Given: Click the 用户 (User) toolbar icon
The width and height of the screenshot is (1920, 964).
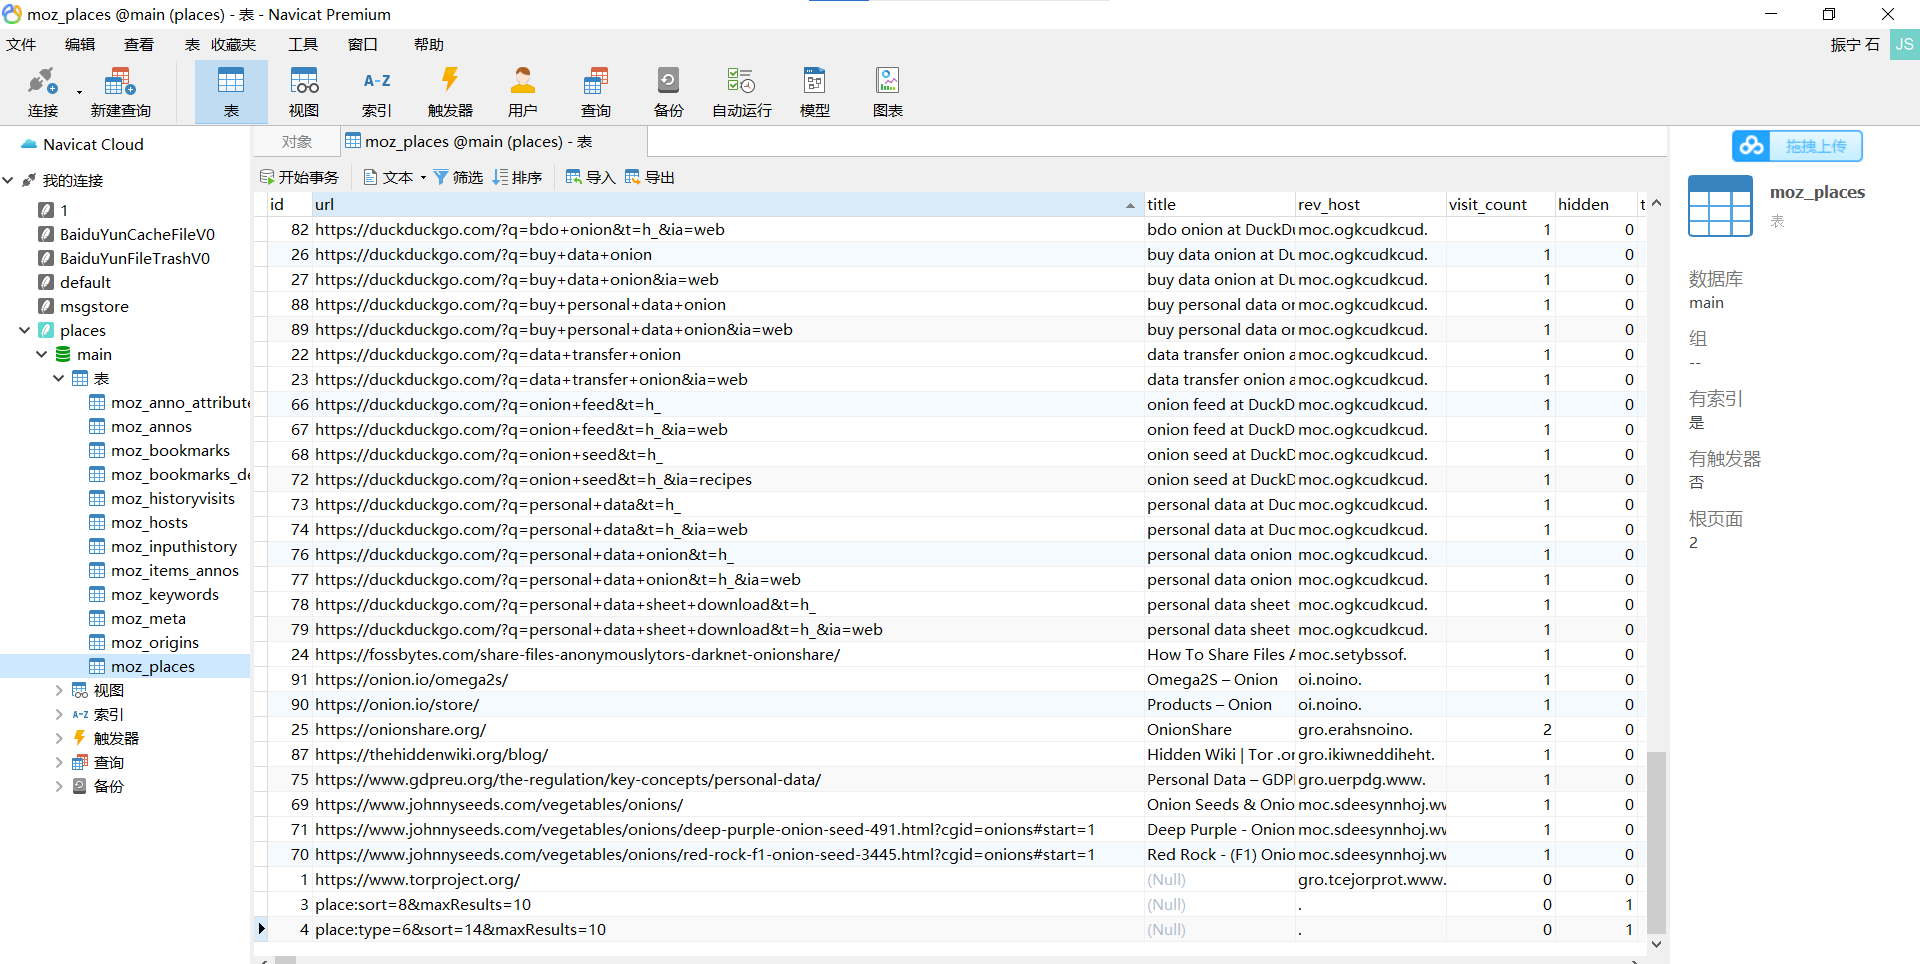Looking at the screenshot, I should 523,91.
